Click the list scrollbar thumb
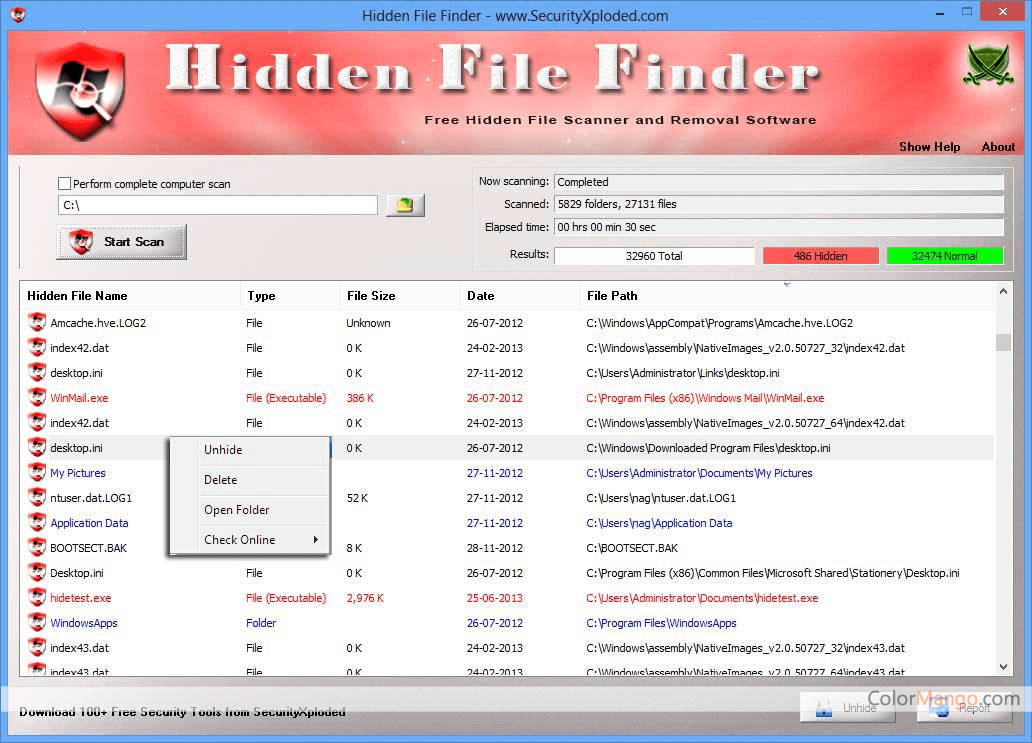This screenshot has width=1032, height=743. click(1003, 342)
